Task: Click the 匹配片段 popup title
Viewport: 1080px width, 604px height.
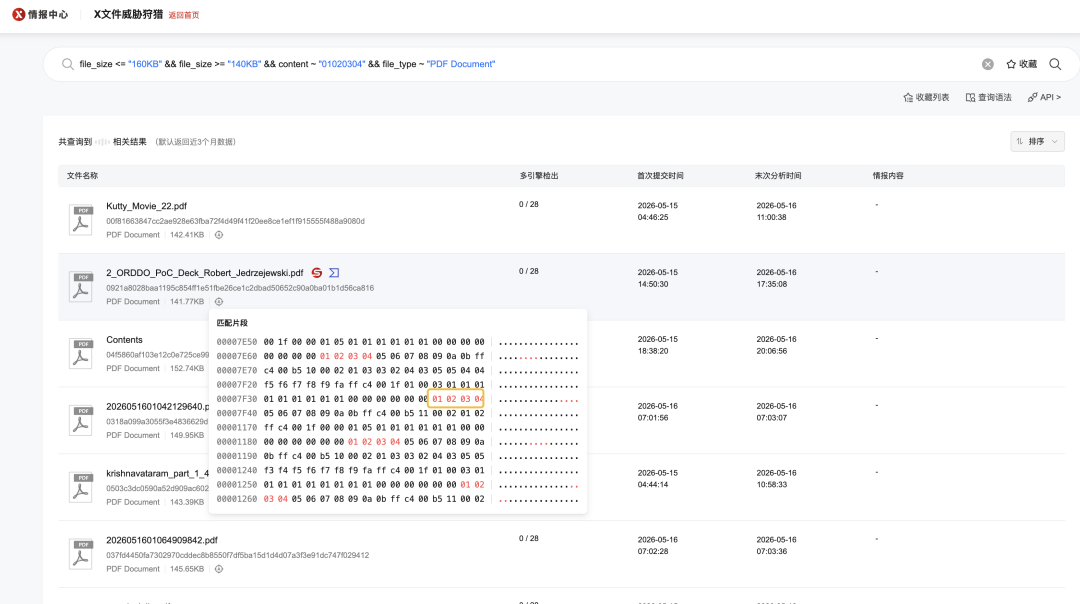Action: click(x=232, y=323)
